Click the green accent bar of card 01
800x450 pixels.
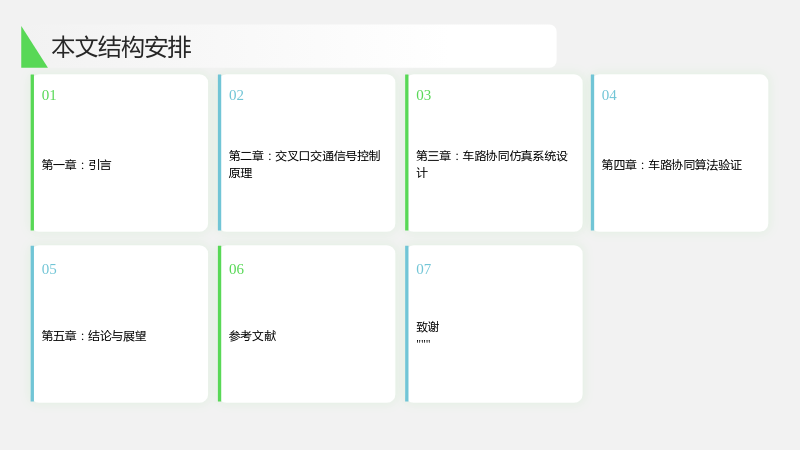click(x=32, y=153)
